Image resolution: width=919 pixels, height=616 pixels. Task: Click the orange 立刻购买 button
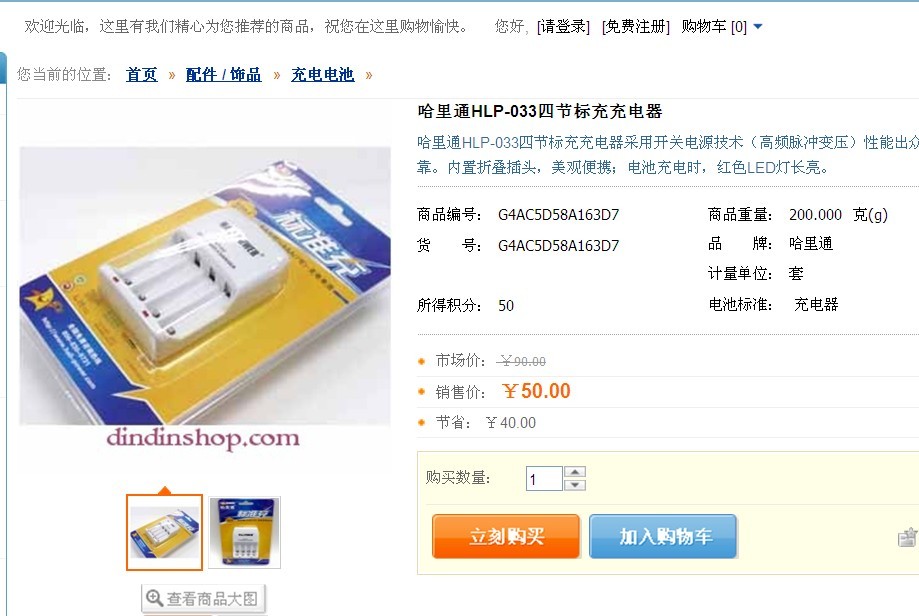(x=506, y=536)
